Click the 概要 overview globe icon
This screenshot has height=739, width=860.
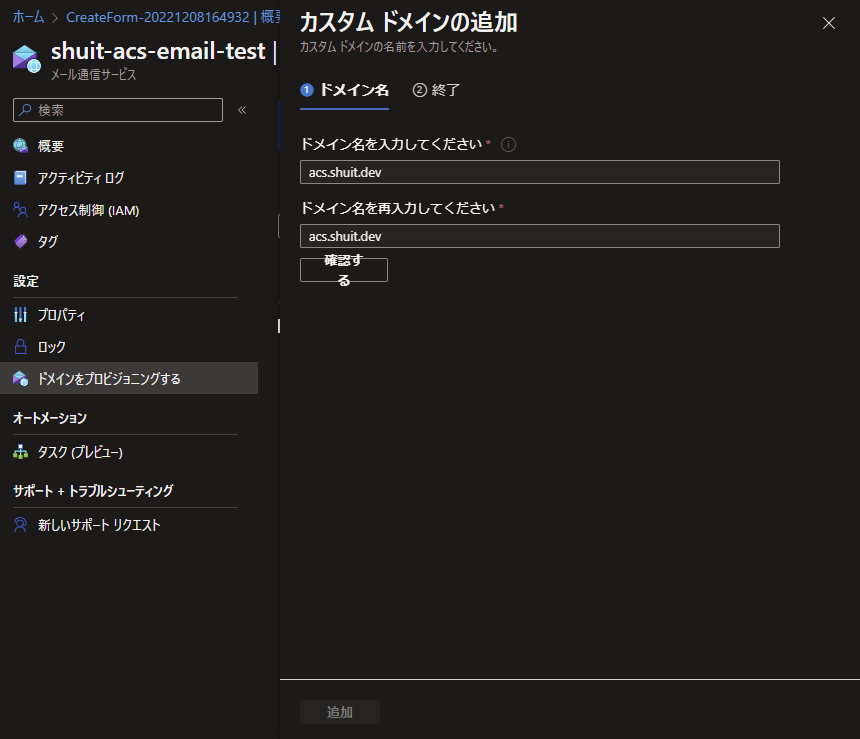click(20, 145)
